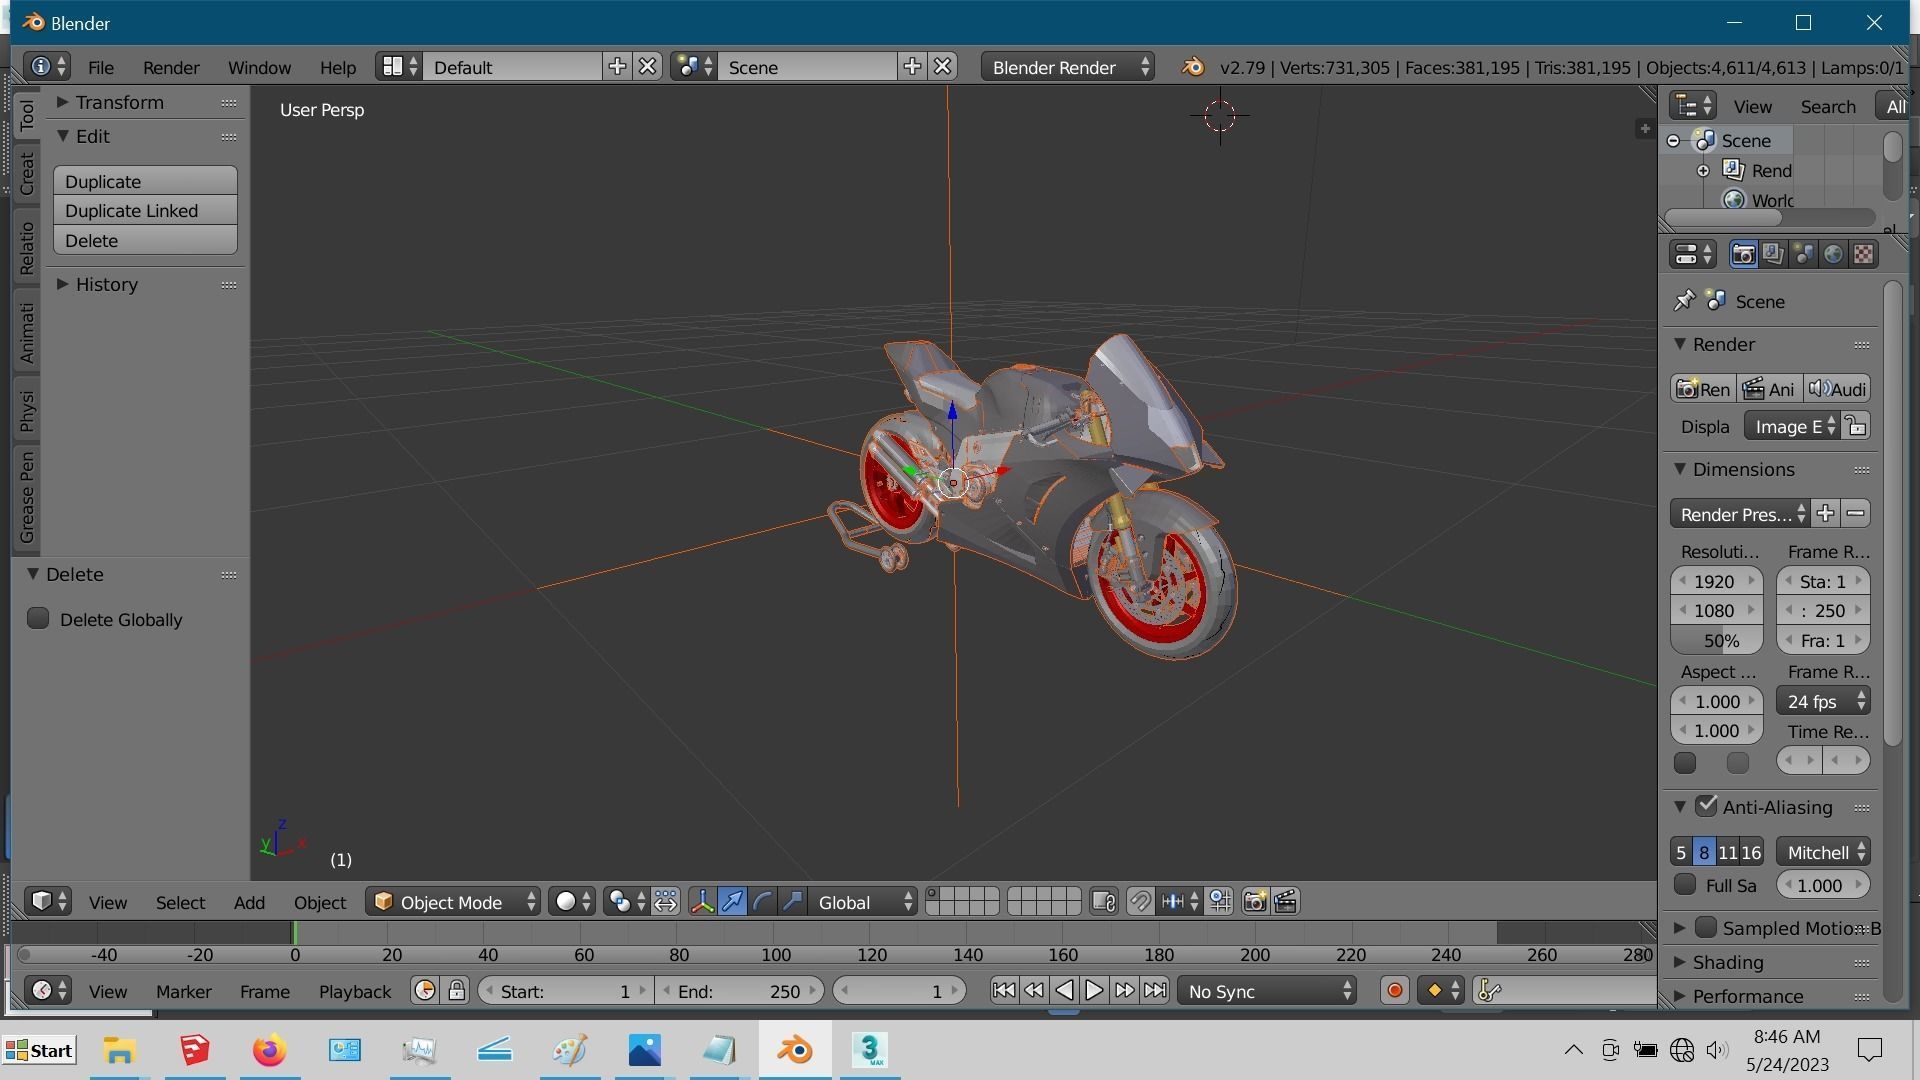Select the scale manipulator icon

[792, 902]
